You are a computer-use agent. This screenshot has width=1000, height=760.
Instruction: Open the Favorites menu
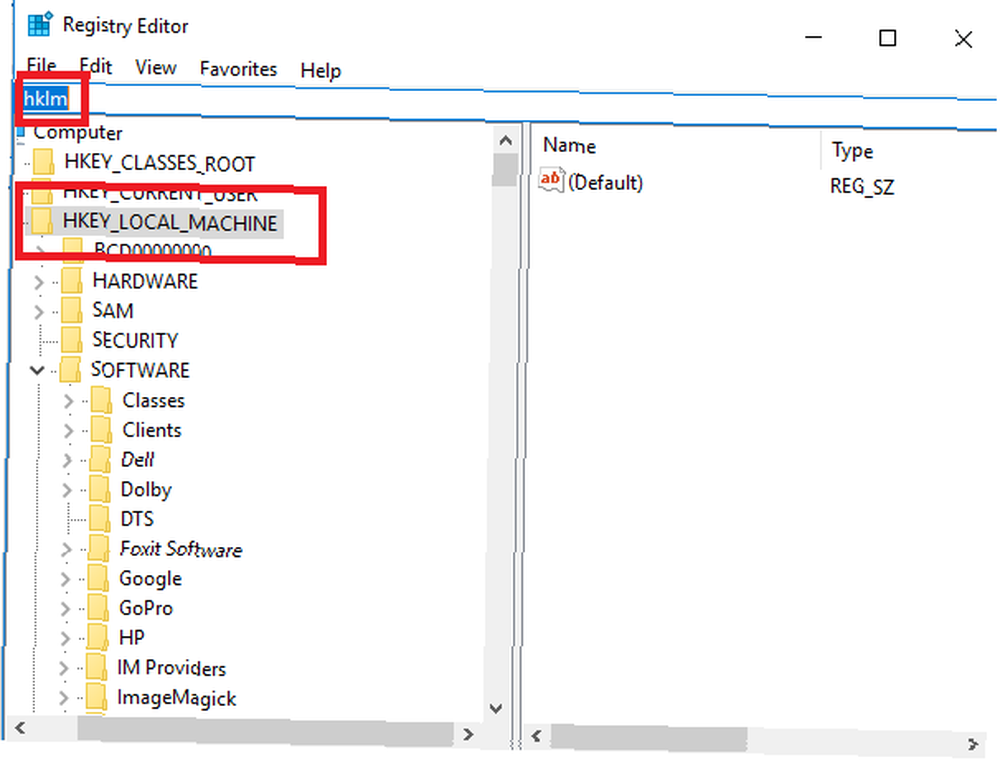coord(239,68)
